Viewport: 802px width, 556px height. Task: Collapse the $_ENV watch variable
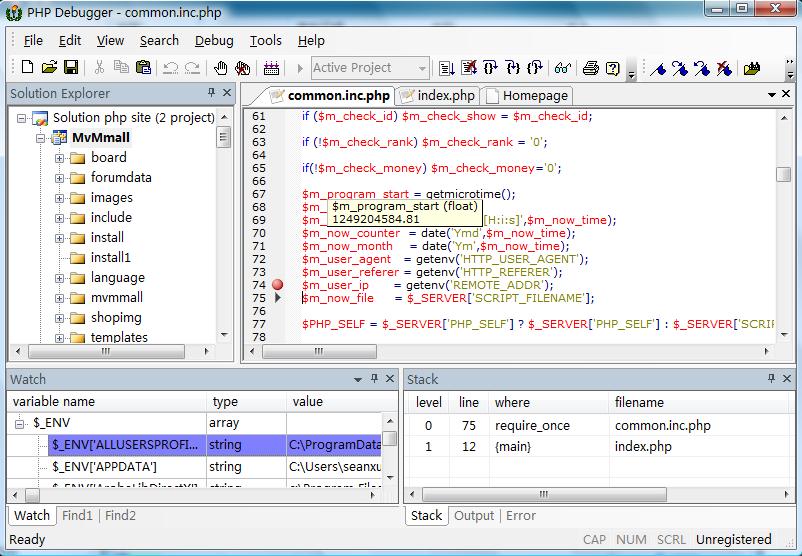(20, 424)
